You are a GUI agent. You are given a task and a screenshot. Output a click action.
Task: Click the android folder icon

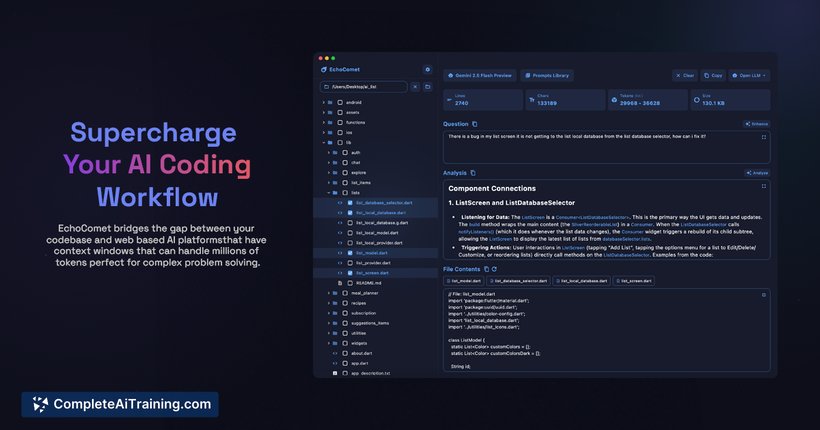click(x=330, y=103)
